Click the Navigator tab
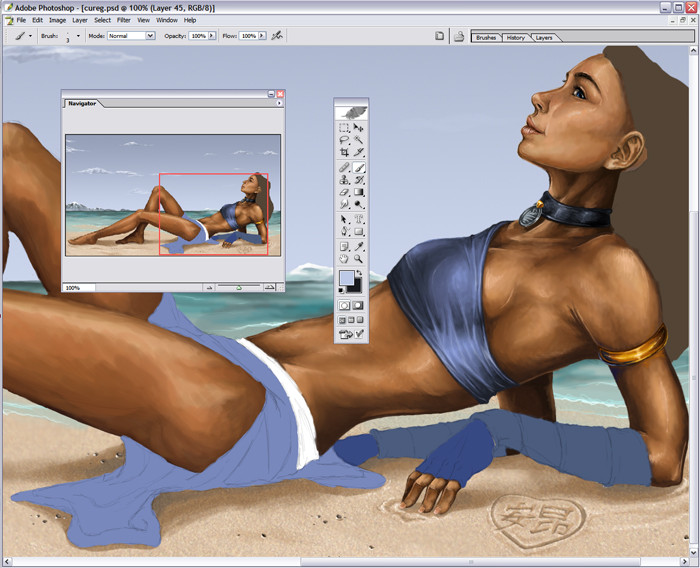This screenshot has height=568, width=700. [x=82, y=103]
